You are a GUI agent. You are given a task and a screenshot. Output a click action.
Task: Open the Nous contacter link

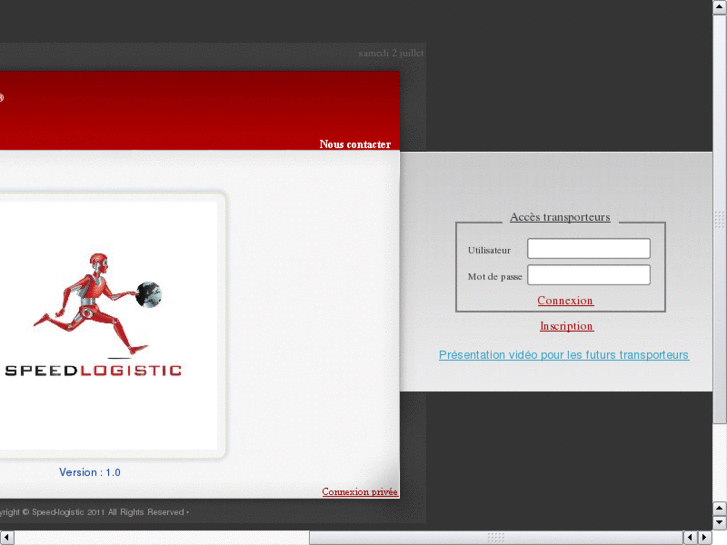(355, 144)
